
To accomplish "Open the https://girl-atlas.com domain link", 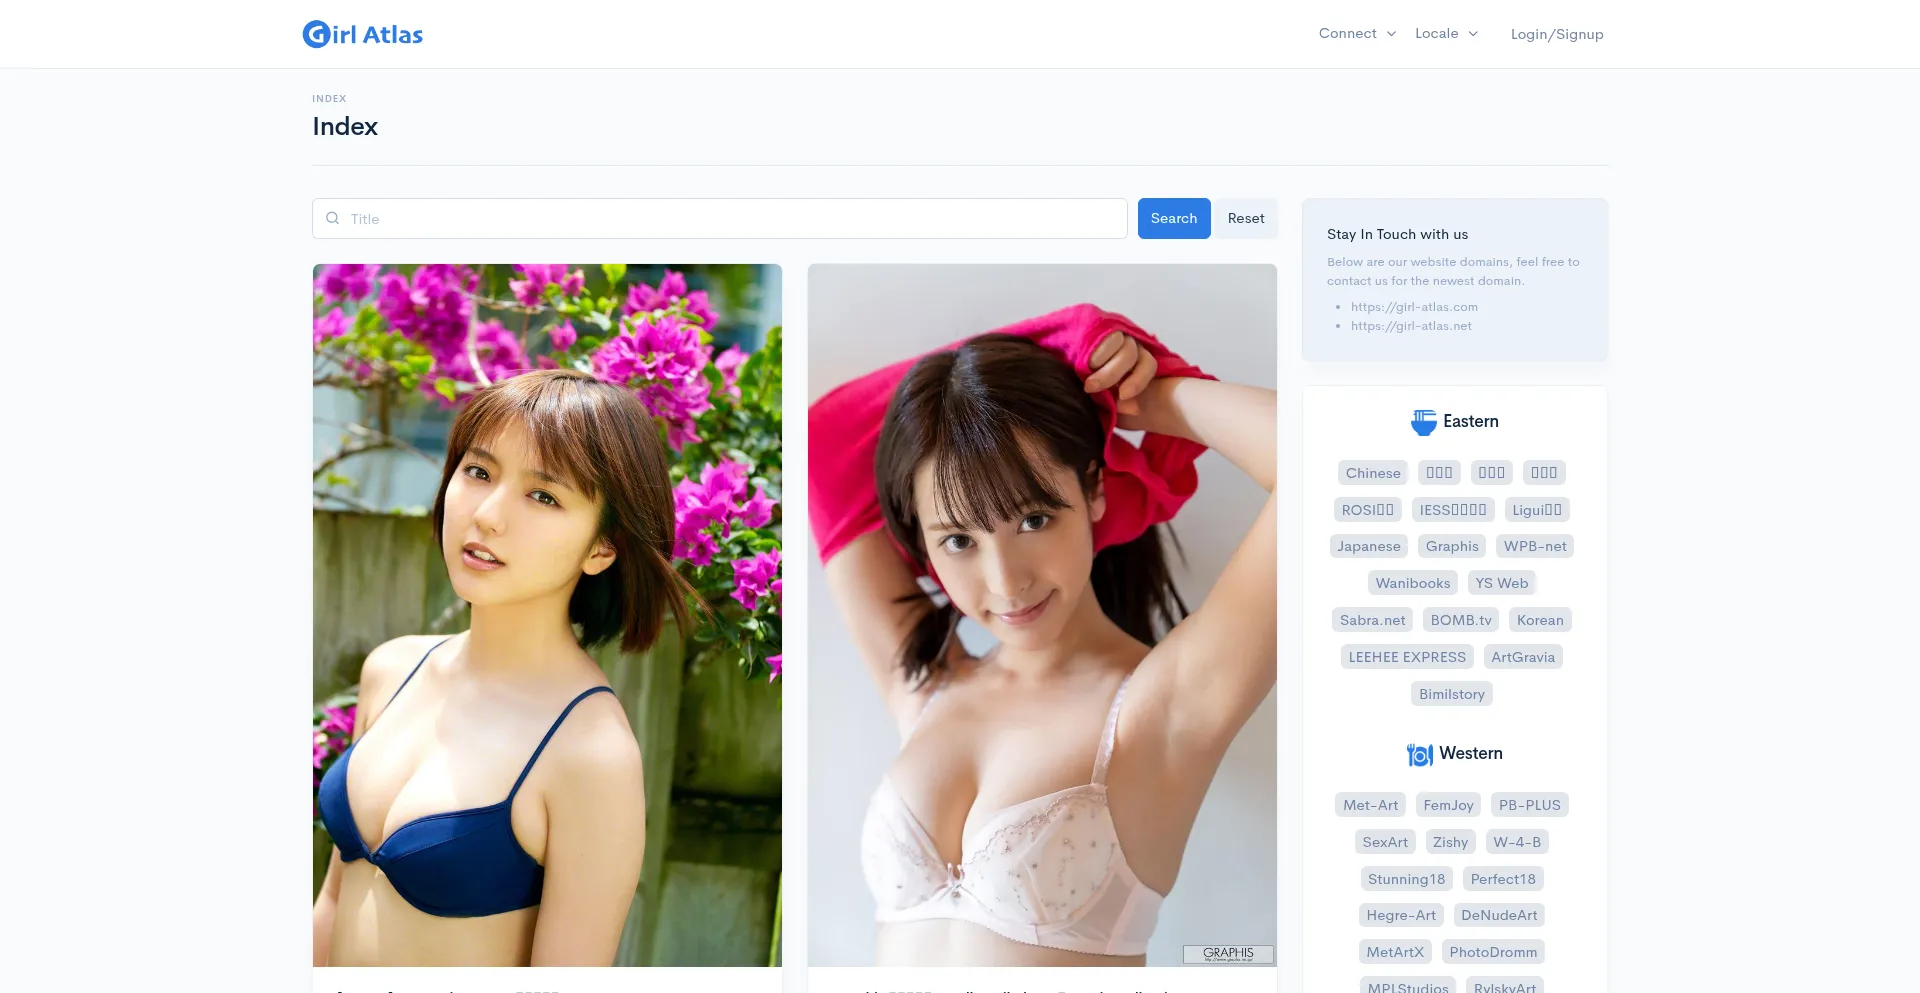I will pyautogui.click(x=1414, y=307).
